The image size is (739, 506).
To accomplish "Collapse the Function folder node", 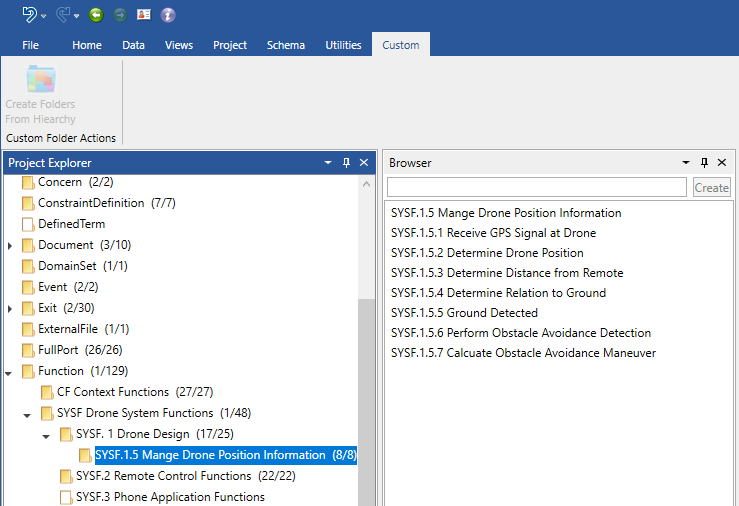I will point(10,372).
